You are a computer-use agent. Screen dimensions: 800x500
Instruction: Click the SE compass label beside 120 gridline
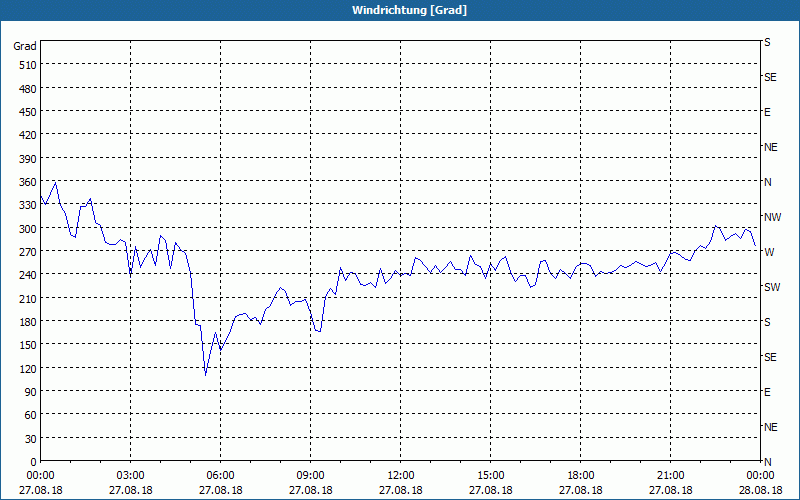770,357
